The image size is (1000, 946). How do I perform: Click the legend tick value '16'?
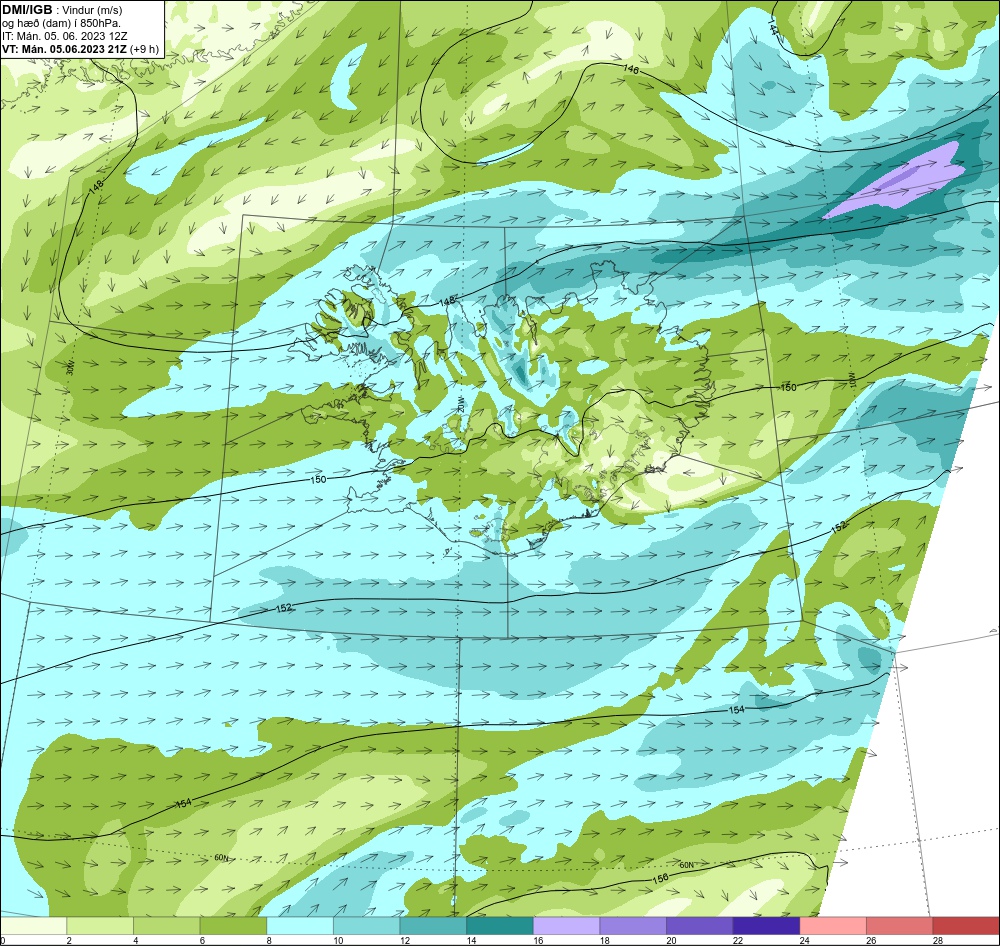coord(538,940)
